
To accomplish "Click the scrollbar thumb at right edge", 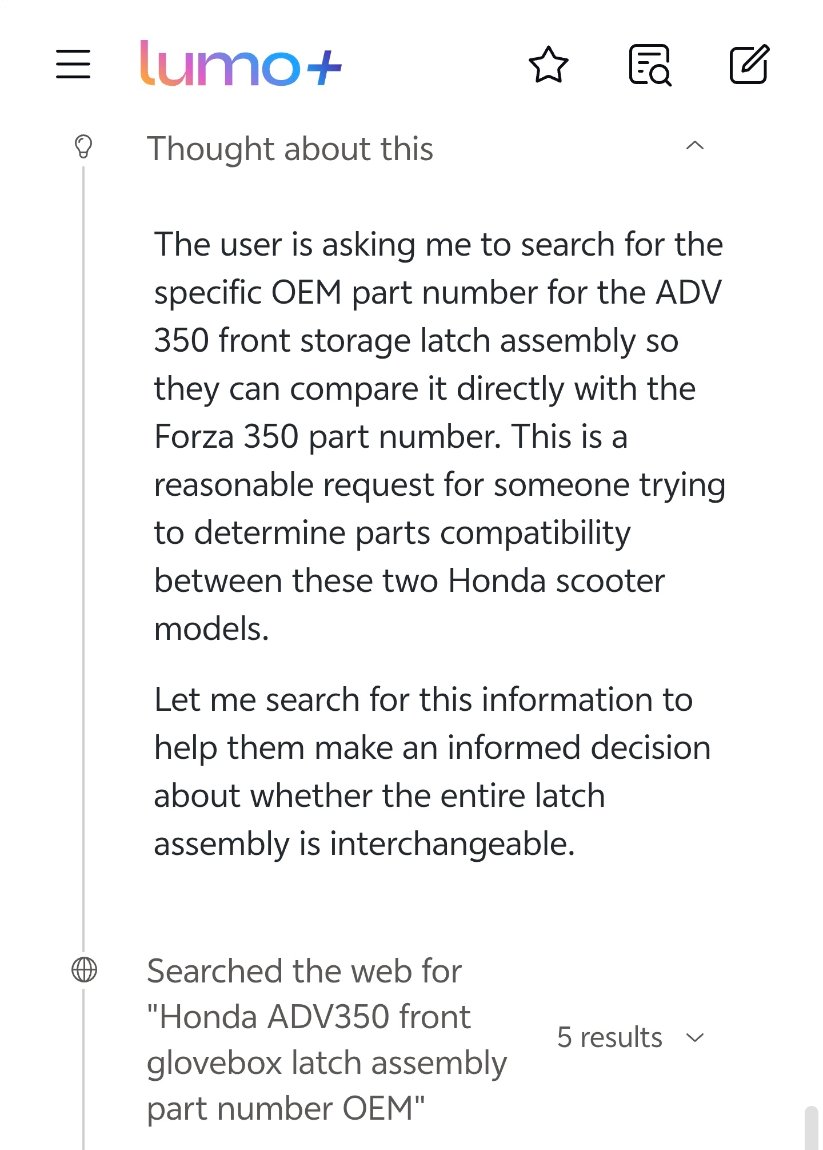I will tap(811, 1126).
